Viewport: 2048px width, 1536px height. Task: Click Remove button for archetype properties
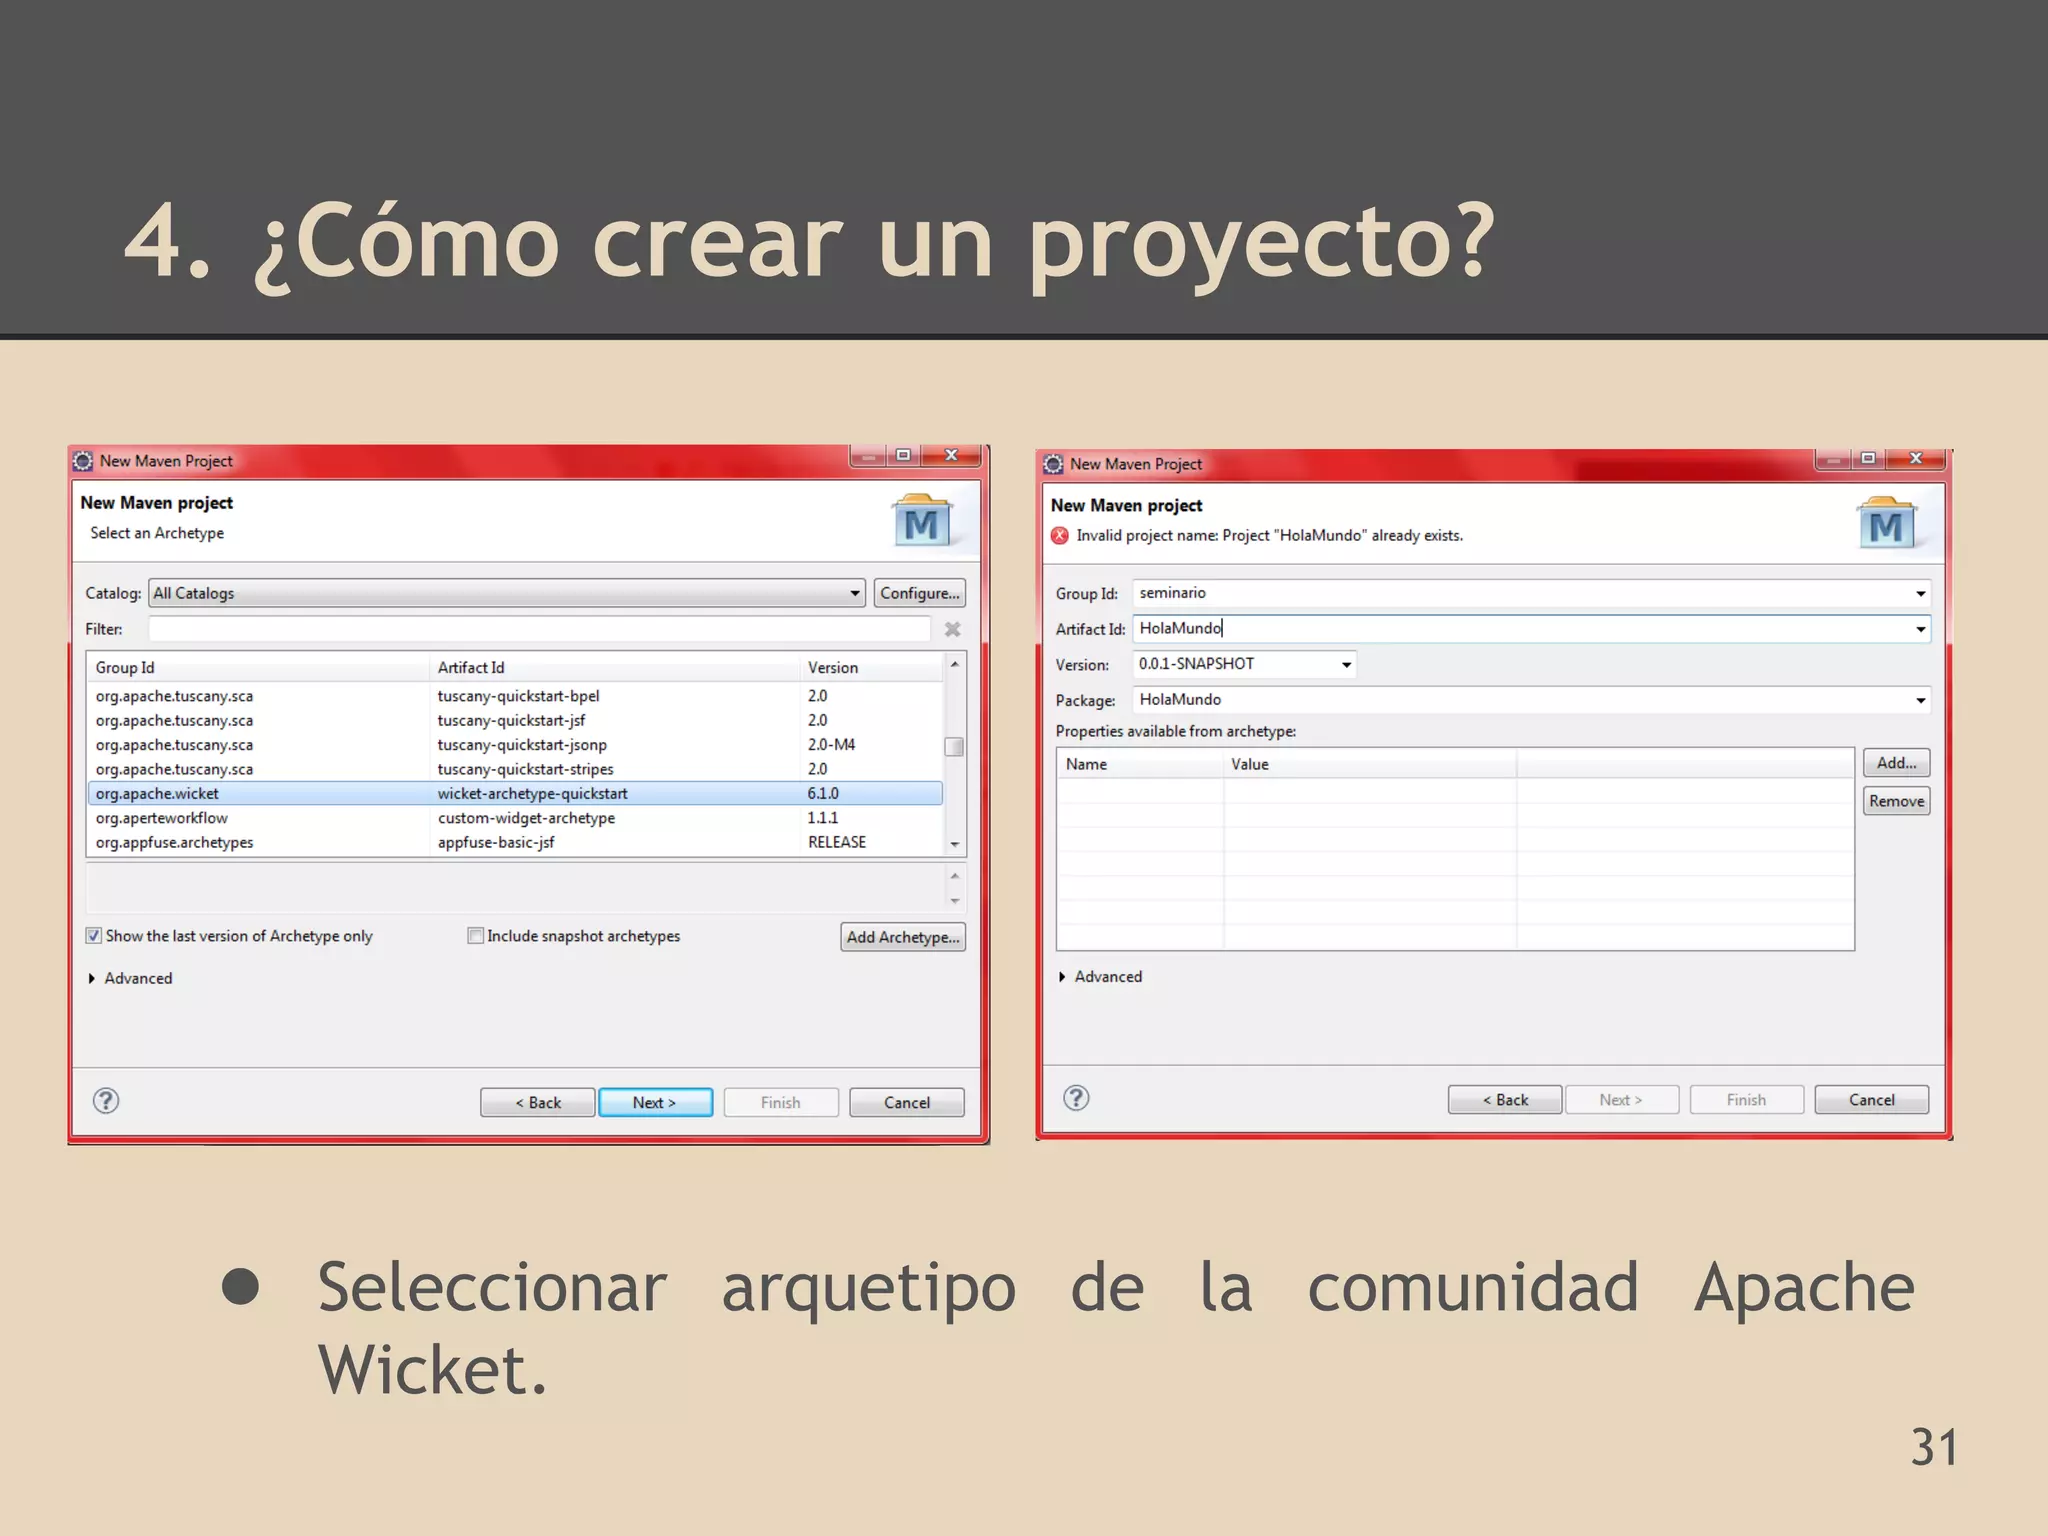pos(1896,801)
